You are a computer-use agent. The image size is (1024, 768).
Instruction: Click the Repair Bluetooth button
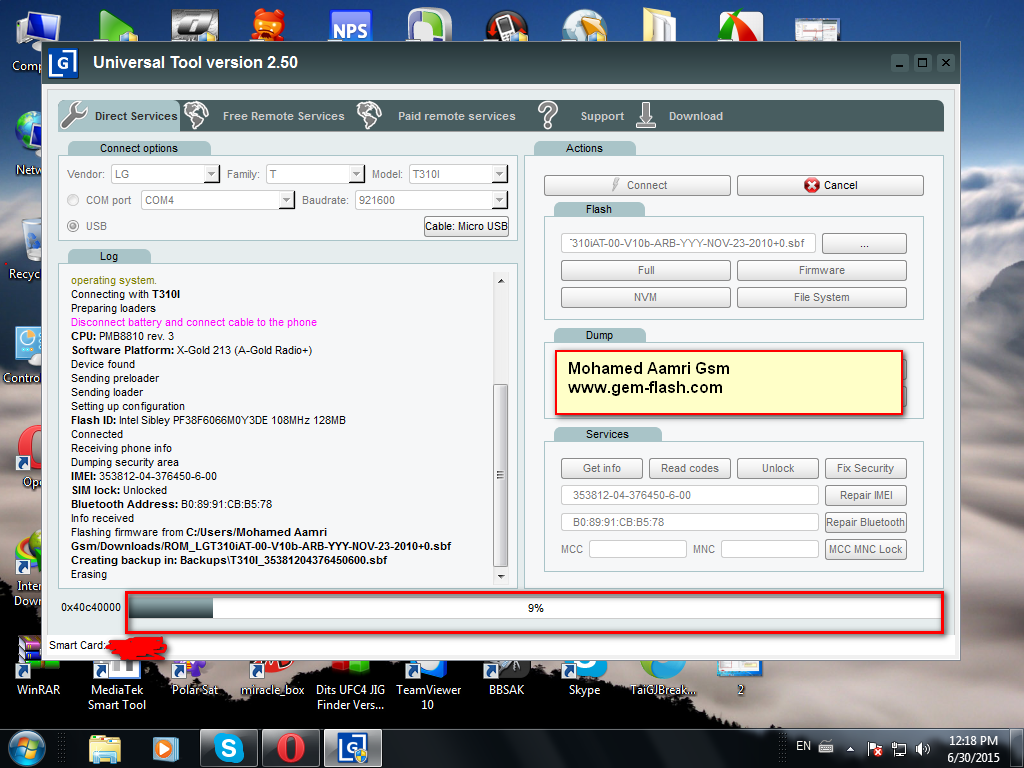(866, 522)
